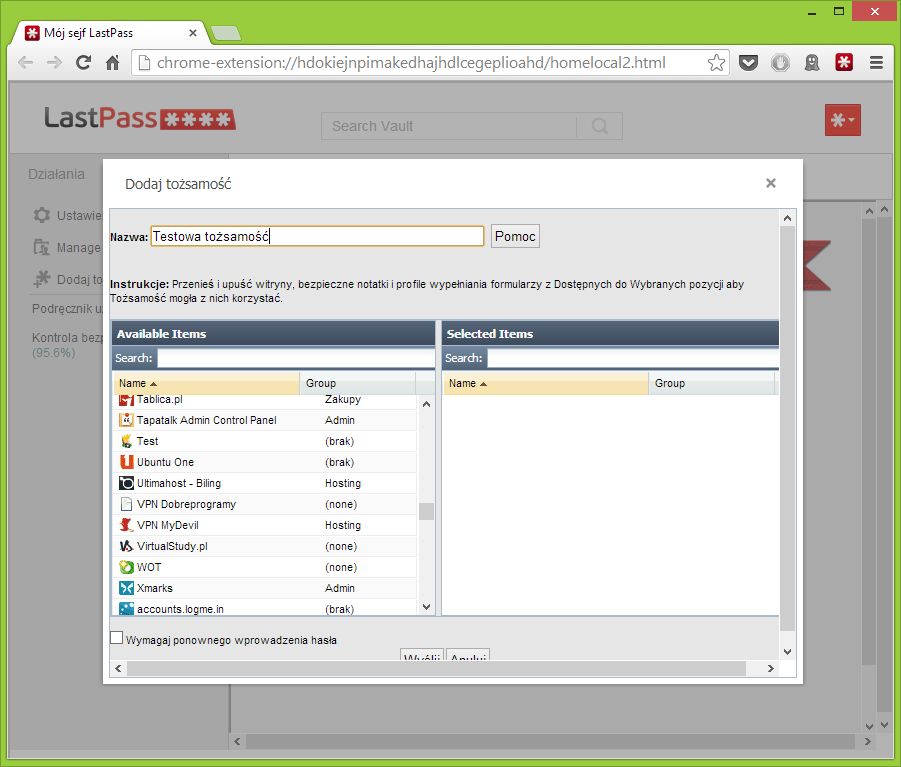Click Selected Items search field
This screenshot has width=901, height=767.
click(x=633, y=358)
